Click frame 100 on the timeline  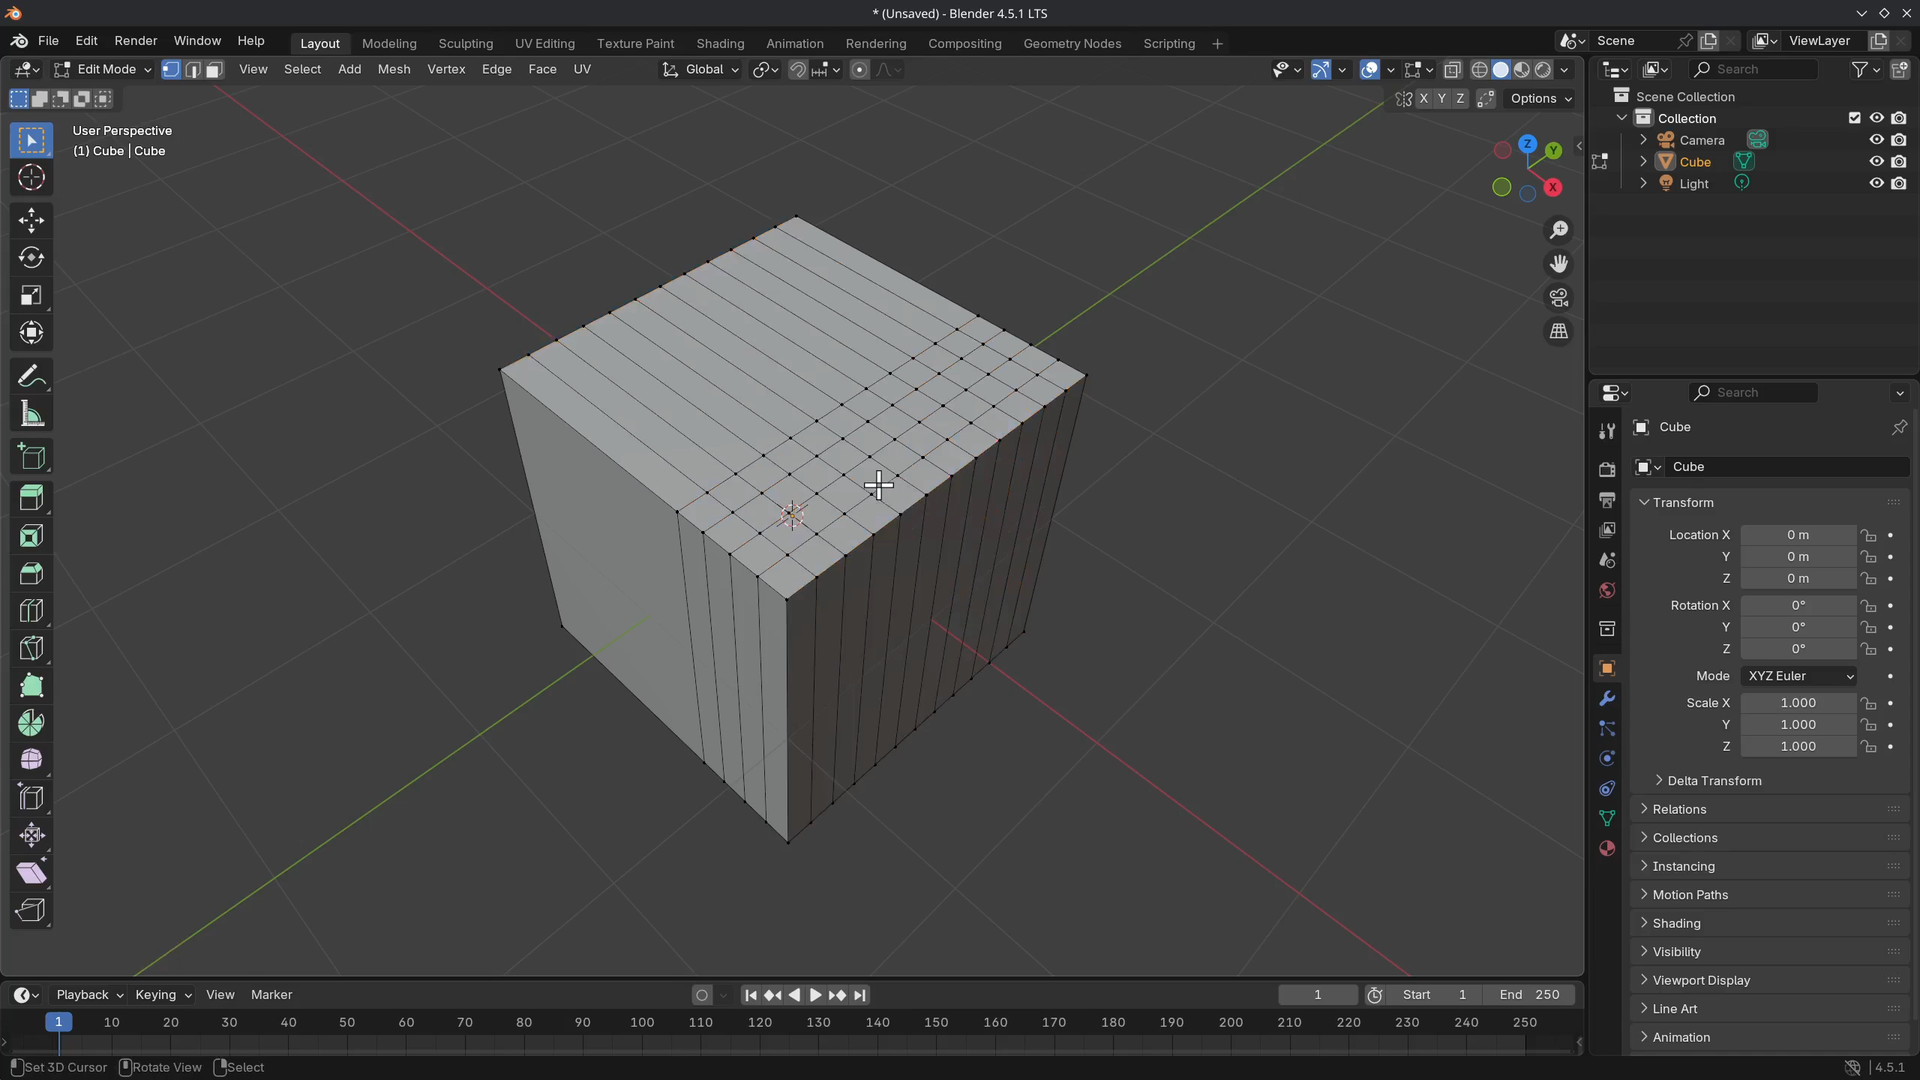click(x=642, y=1023)
